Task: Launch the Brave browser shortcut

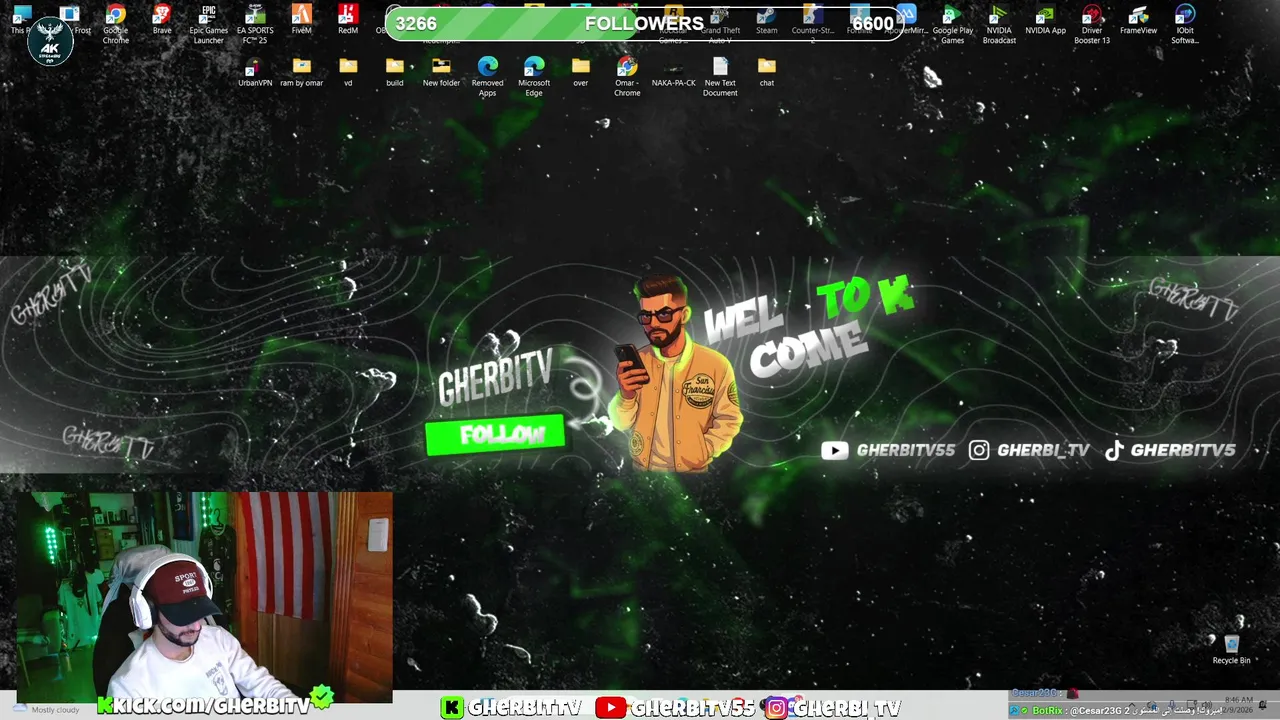Action: (162, 20)
